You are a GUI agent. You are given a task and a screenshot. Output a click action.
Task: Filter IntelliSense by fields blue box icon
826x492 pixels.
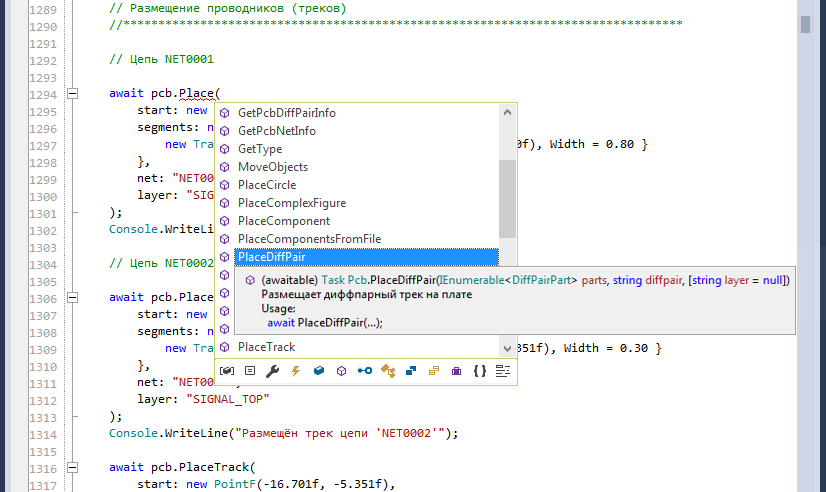(319, 371)
